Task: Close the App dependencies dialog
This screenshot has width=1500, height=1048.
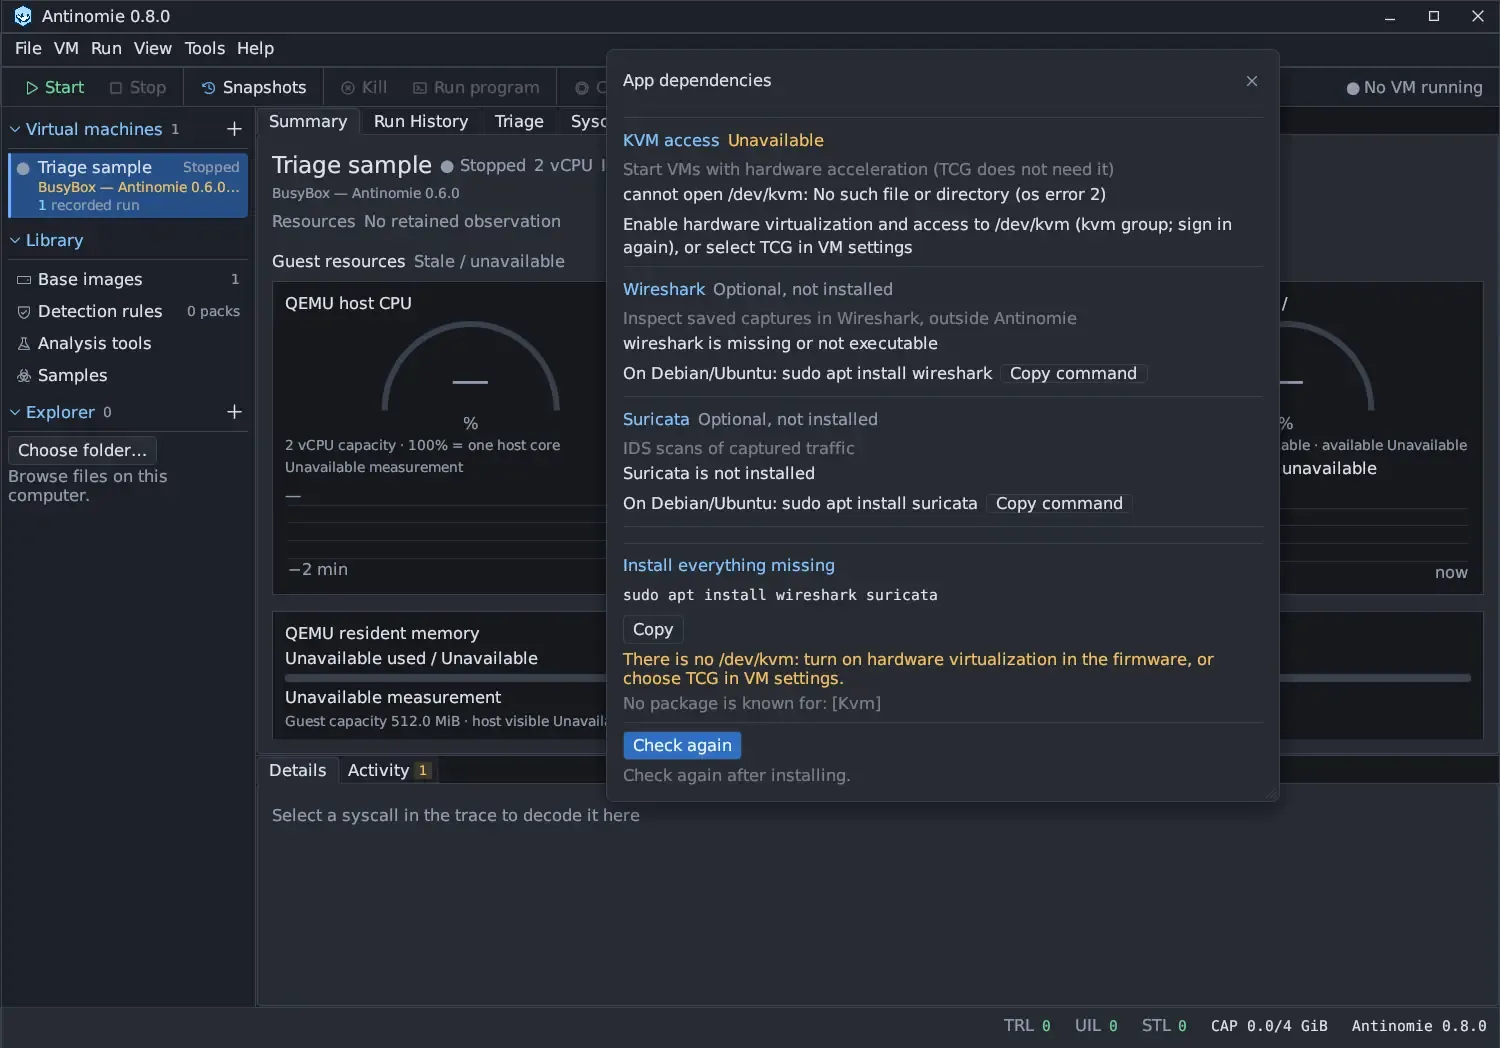Action: coord(1252,81)
